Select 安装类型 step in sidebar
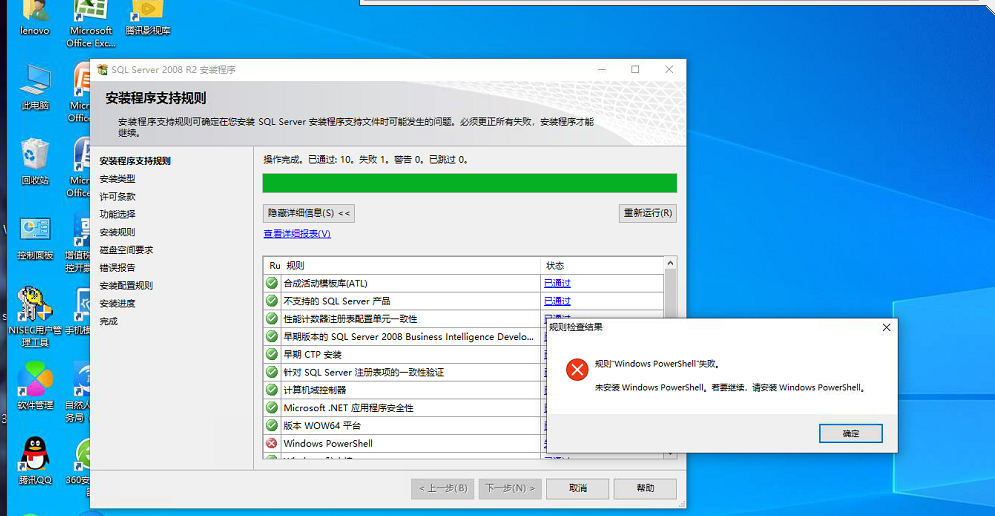The height and width of the screenshot is (516, 995). pos(117,179)
